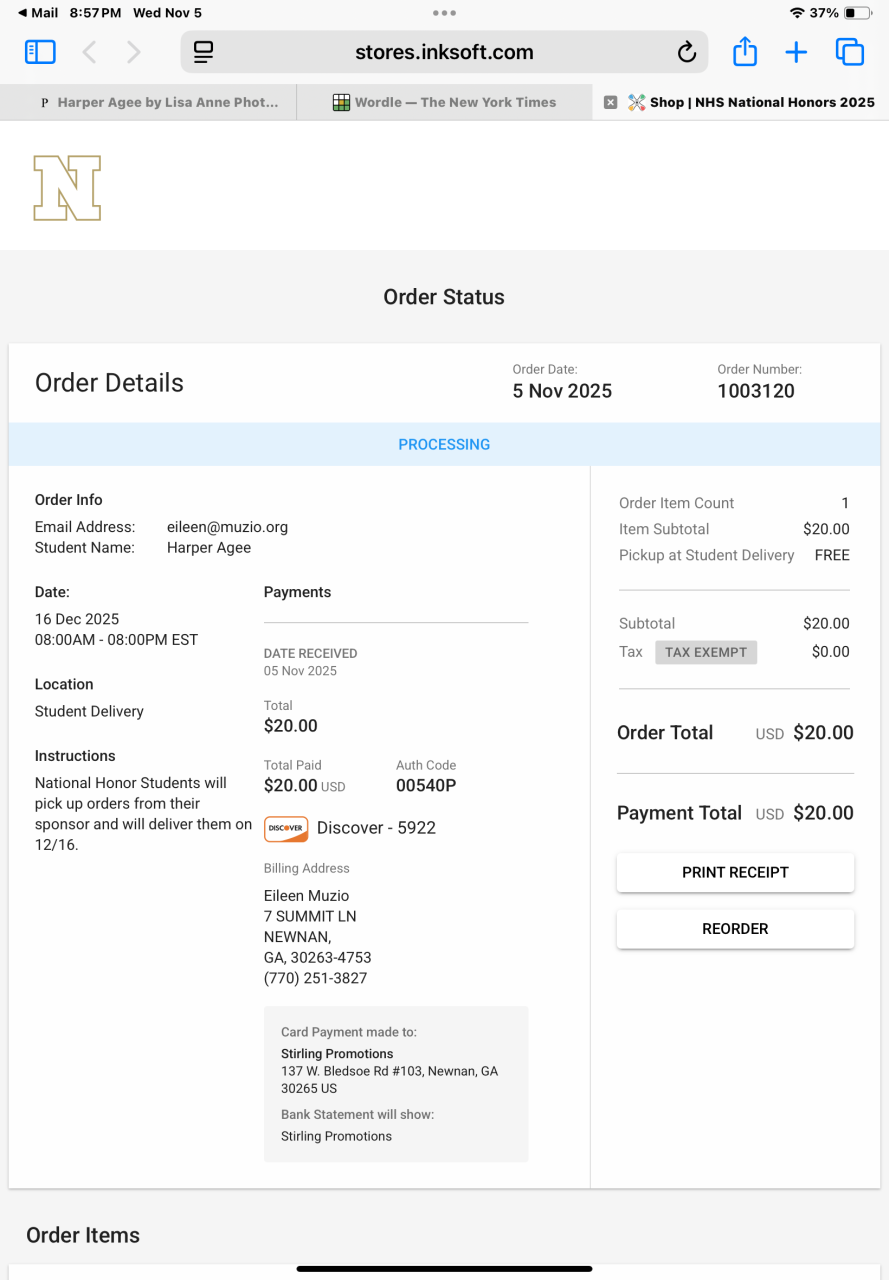
Task: Open the page format menu icon
Action: click(204, 52)
